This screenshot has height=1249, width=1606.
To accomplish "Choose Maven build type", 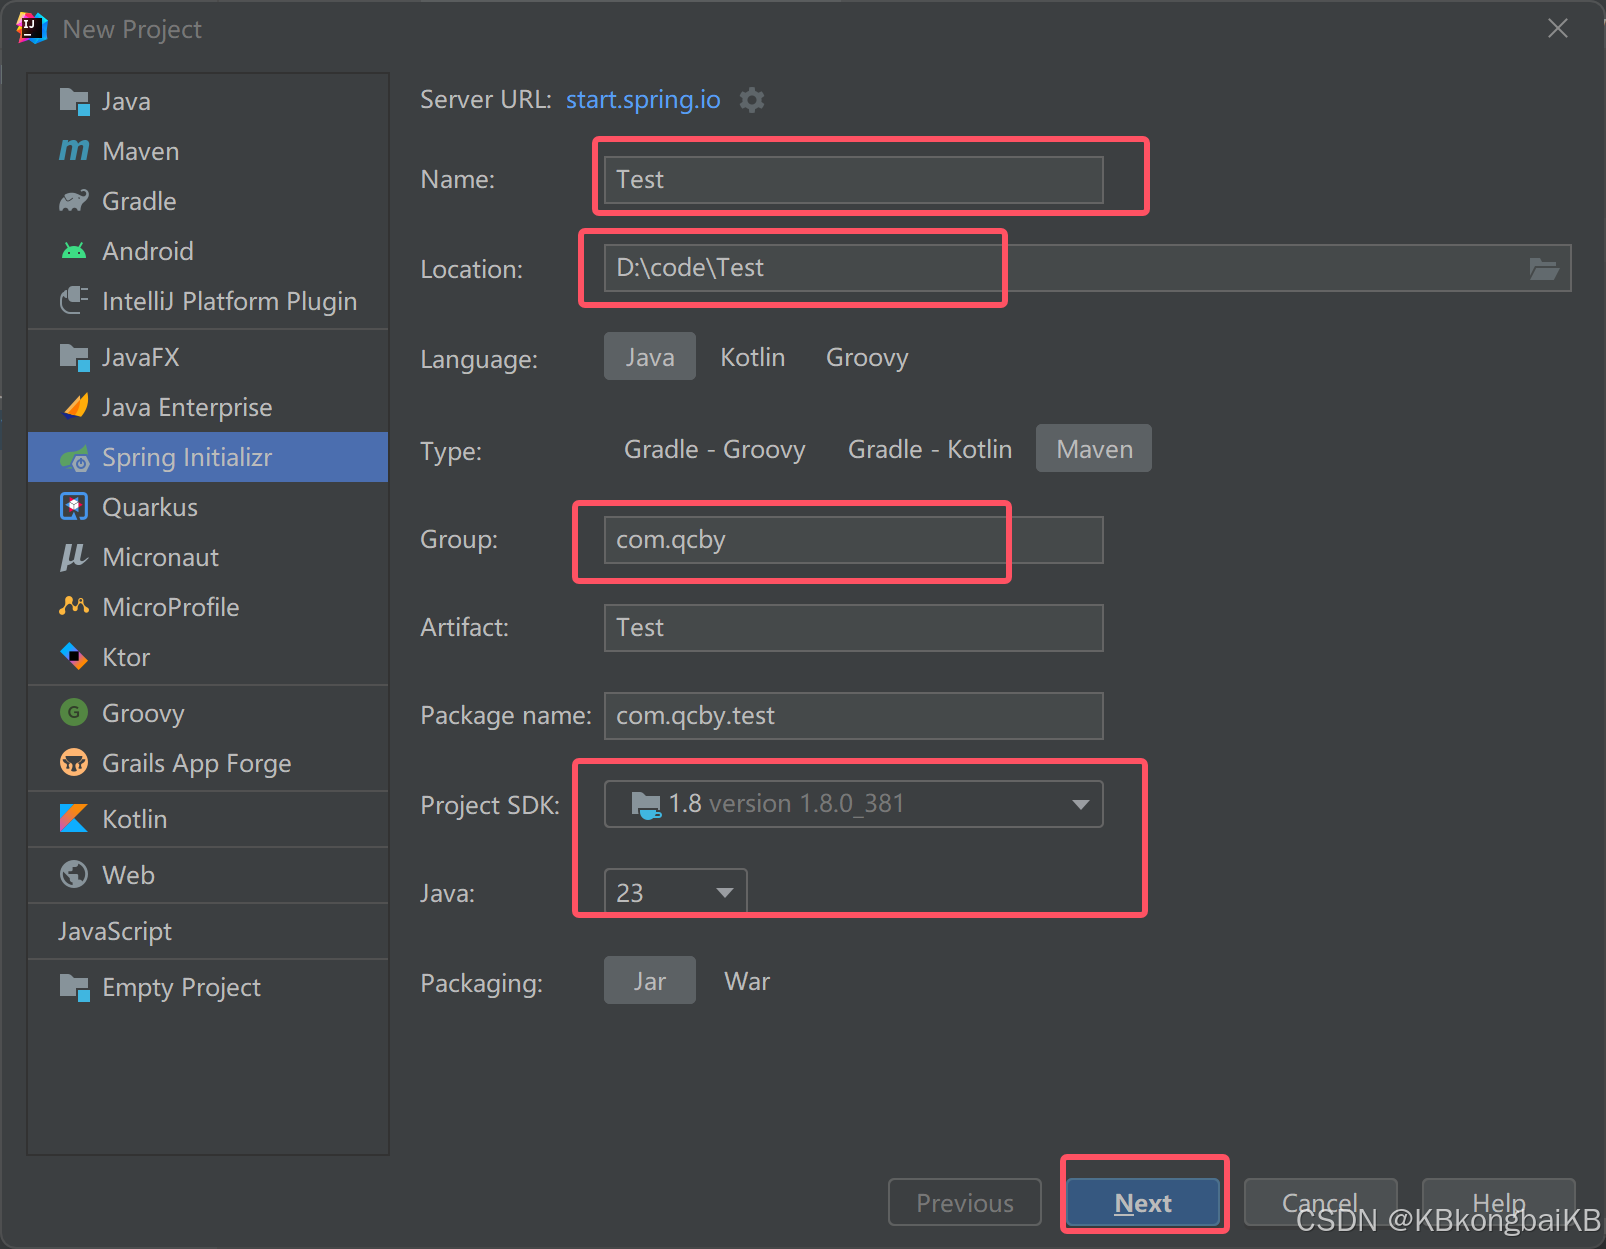I will [x=1094, y=449].
